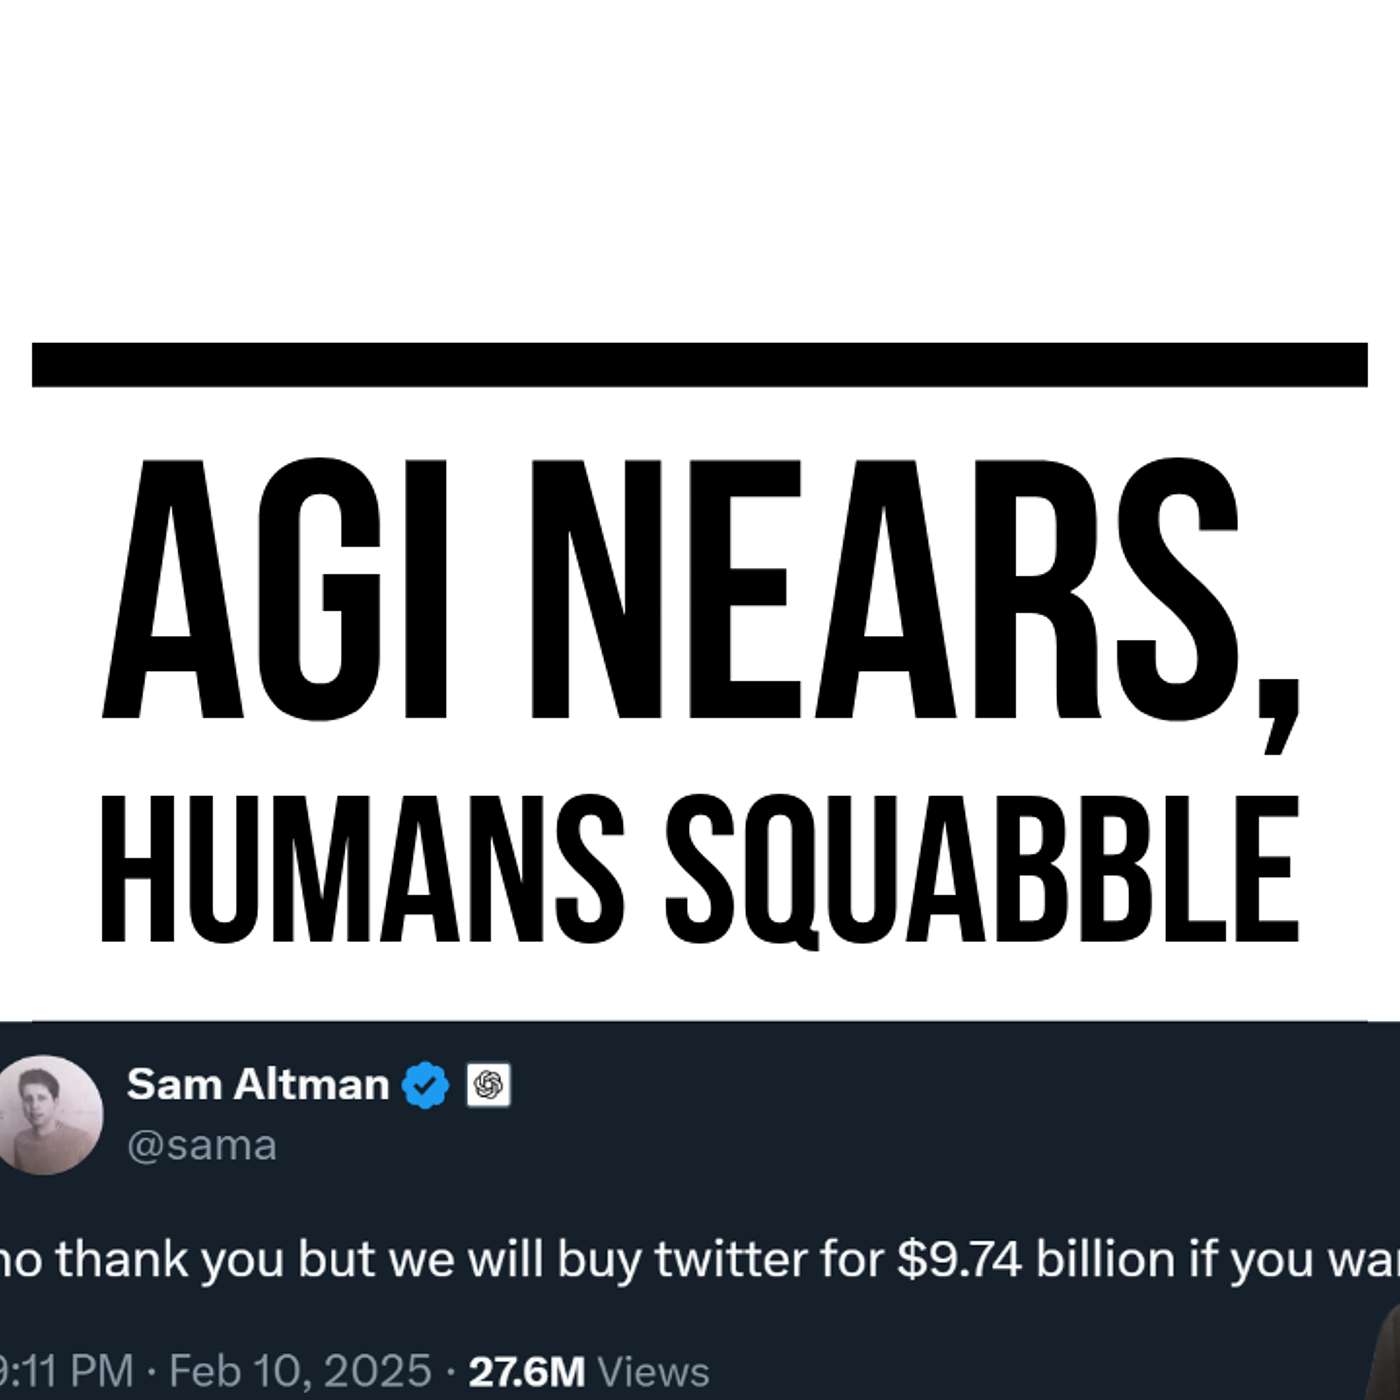Click the Sam Altman display name
The image size is (1400, 1400).
(x=258, y=1084)
